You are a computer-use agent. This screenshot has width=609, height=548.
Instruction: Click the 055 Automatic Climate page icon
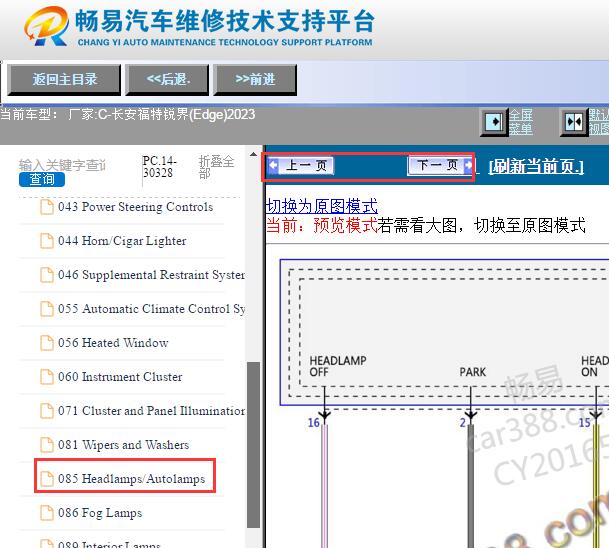point(47,309)
